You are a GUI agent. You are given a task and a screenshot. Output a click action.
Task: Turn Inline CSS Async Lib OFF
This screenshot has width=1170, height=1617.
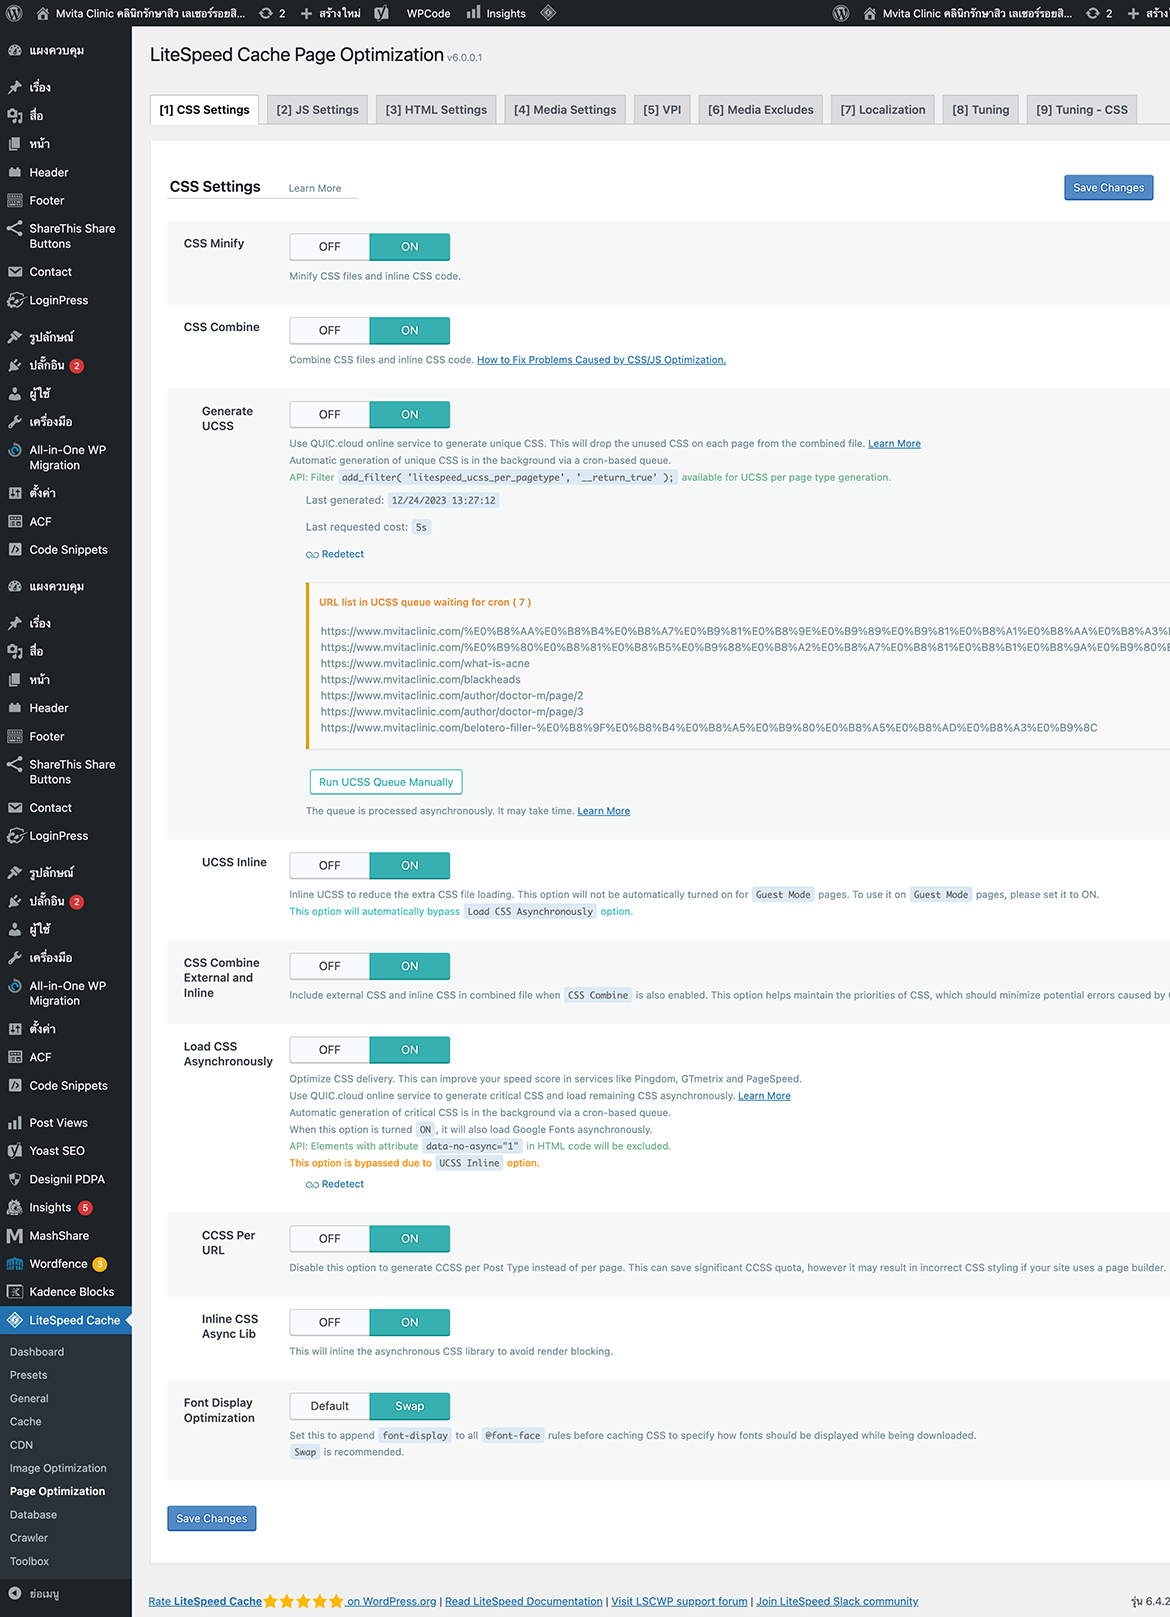[330, 1323]
